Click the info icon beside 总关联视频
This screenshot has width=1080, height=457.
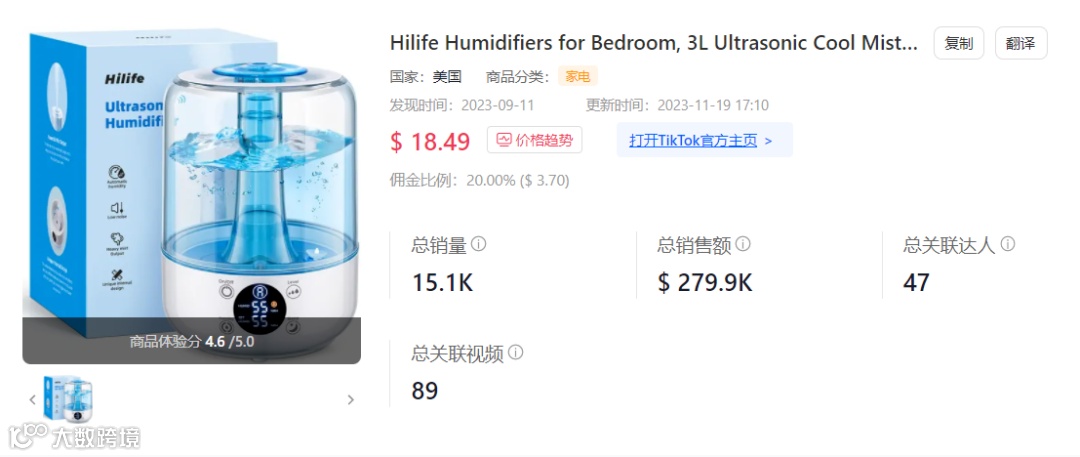point(515,353)
